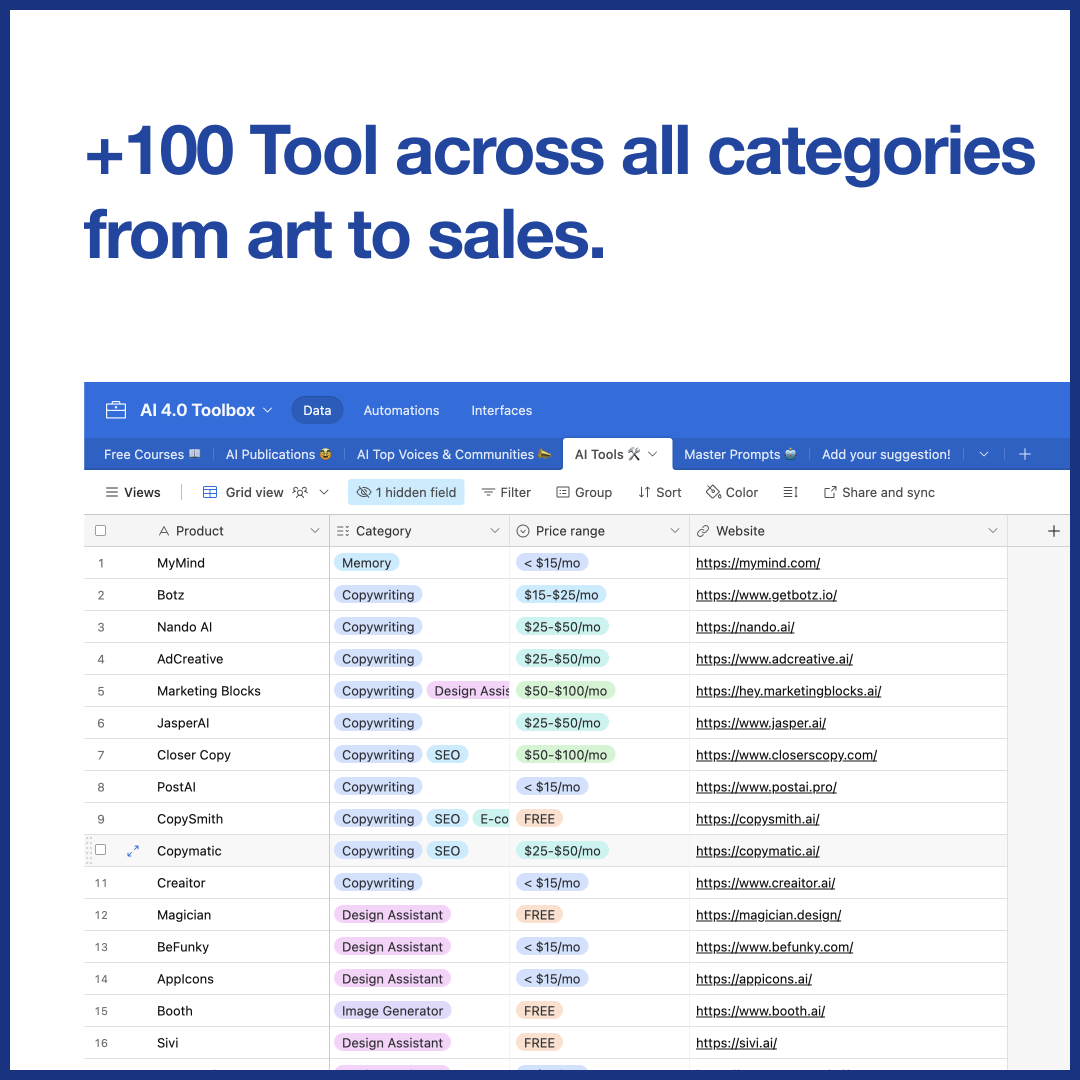1080x1080 pixels.
Task: Click the Memory tag in MyMind row
Action: point(366,563)
